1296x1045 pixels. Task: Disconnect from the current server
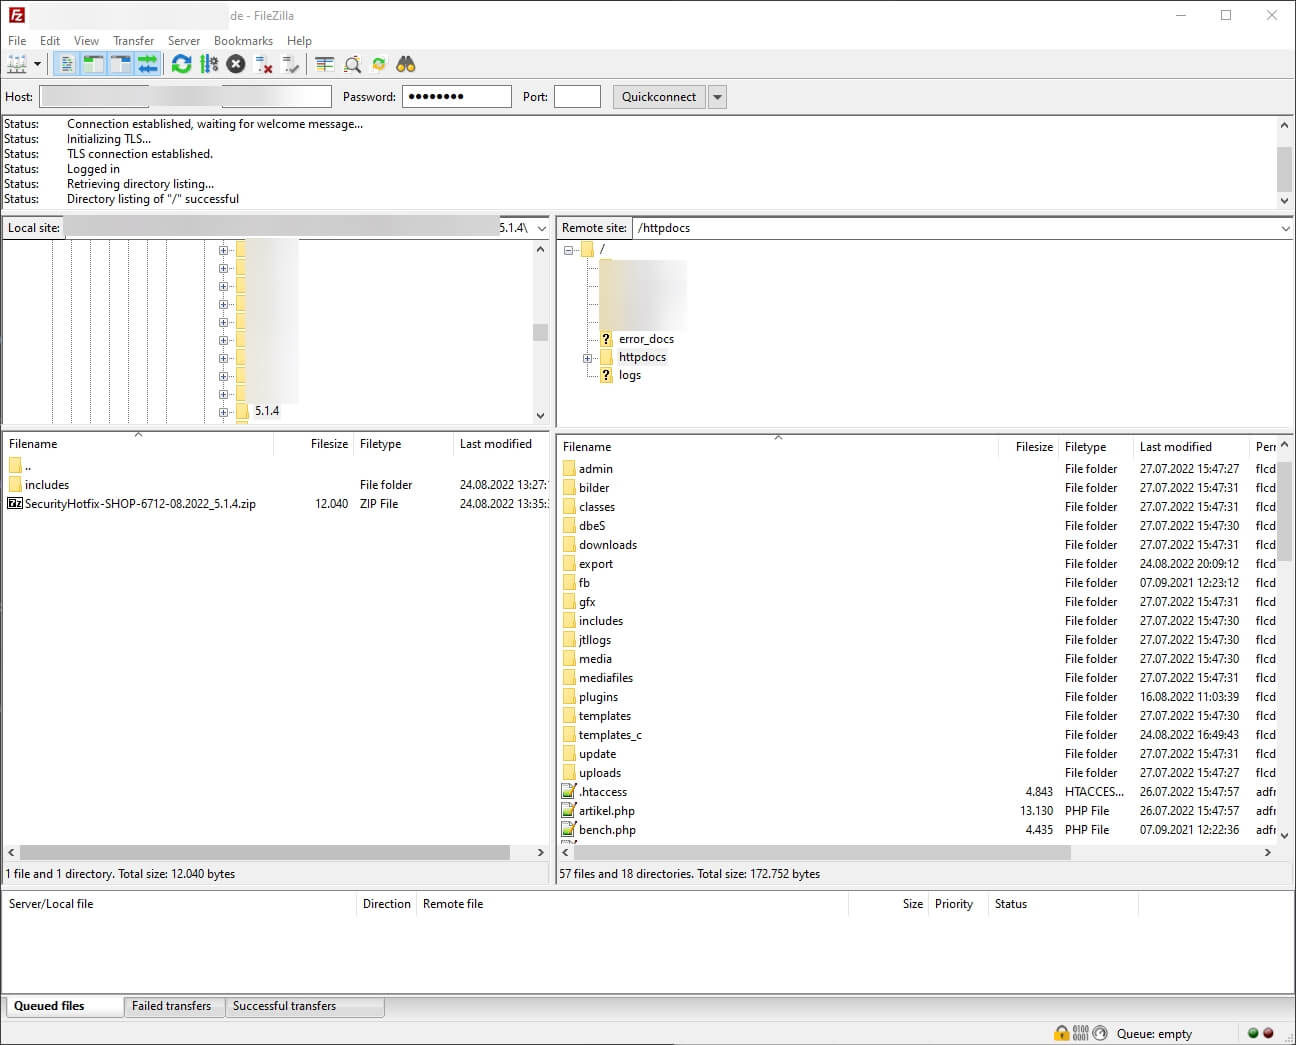click(264, 64)
